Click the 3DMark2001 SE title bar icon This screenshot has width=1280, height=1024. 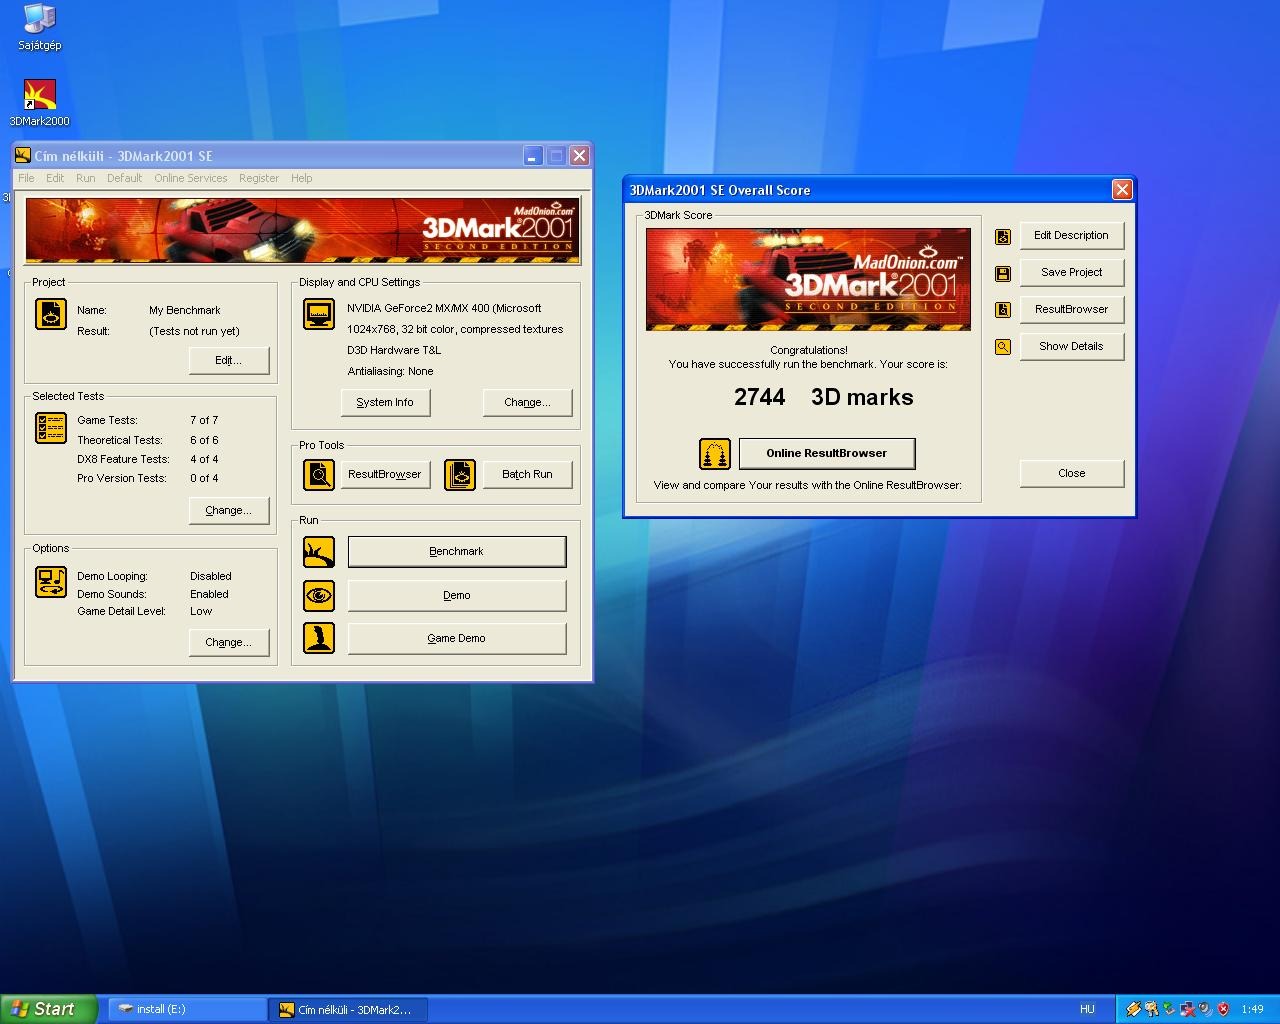click(23, 155)
